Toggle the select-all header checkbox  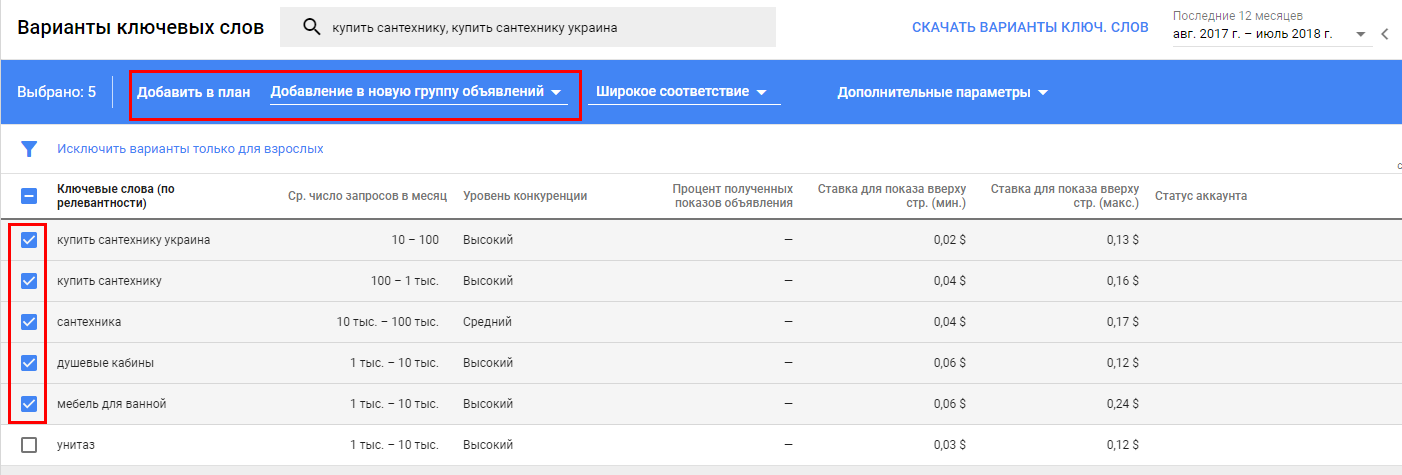pos(30,196)
